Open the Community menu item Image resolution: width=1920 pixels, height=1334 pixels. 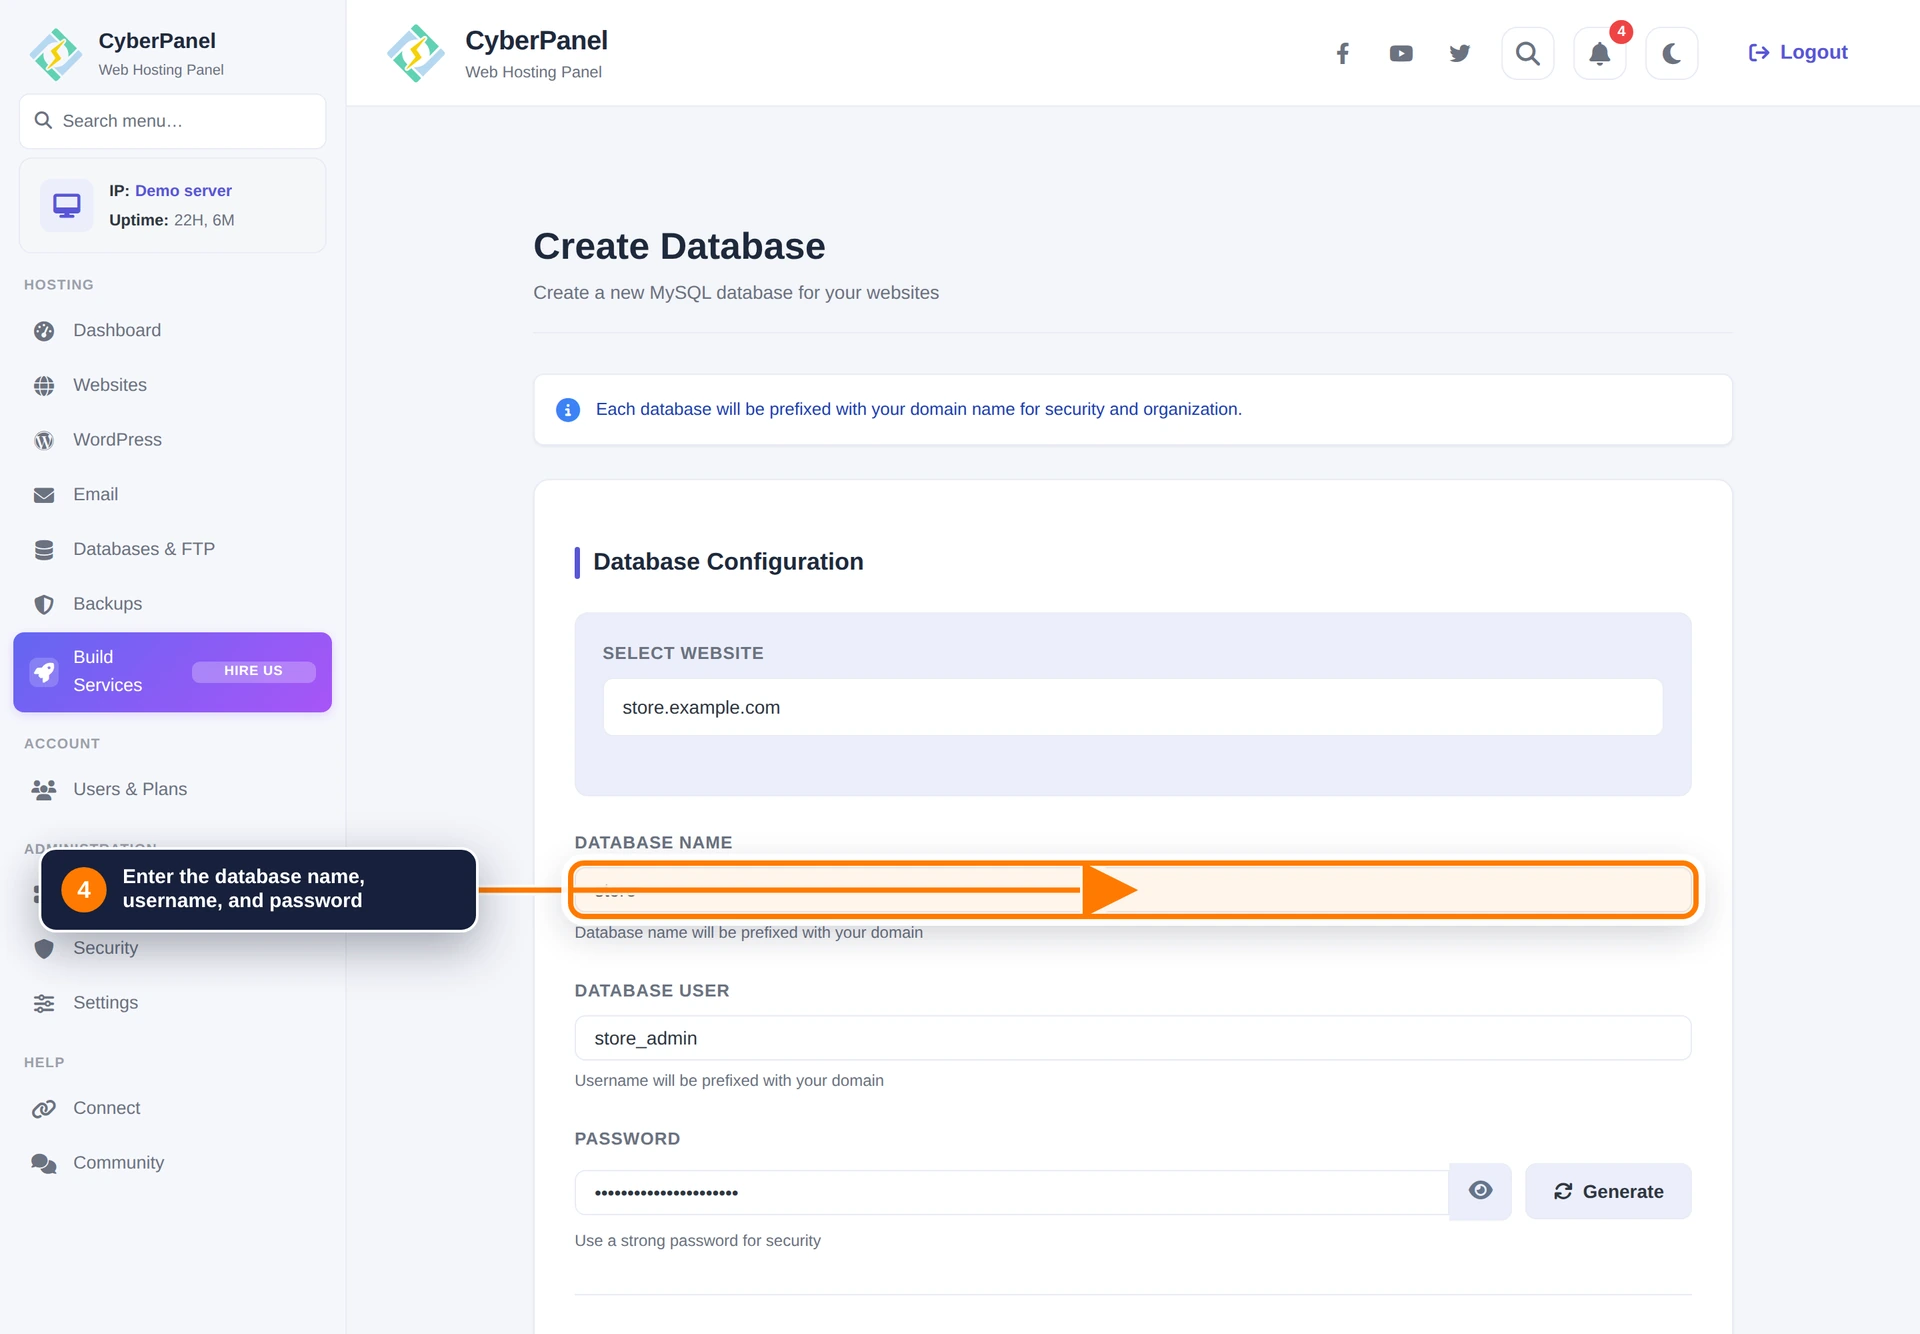(x=172, y=1163)
